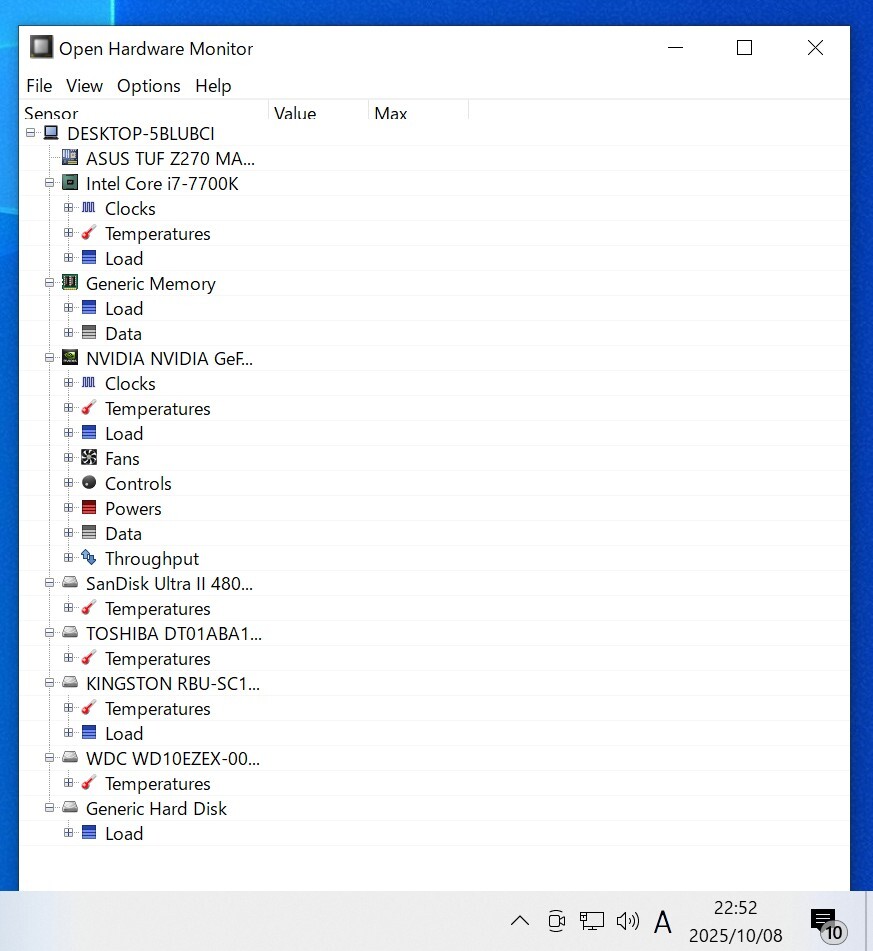Select the TOSHIBA DT01ABA1 drive icon
The height and width of the screenshot is (951, 873).
(x=70, y=633)
